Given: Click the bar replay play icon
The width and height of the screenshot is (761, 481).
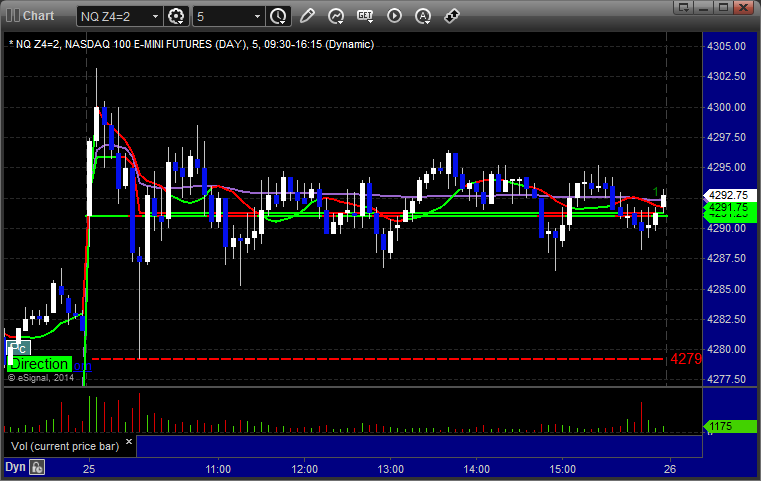Looking at the screenshot, I should [394, 16].
